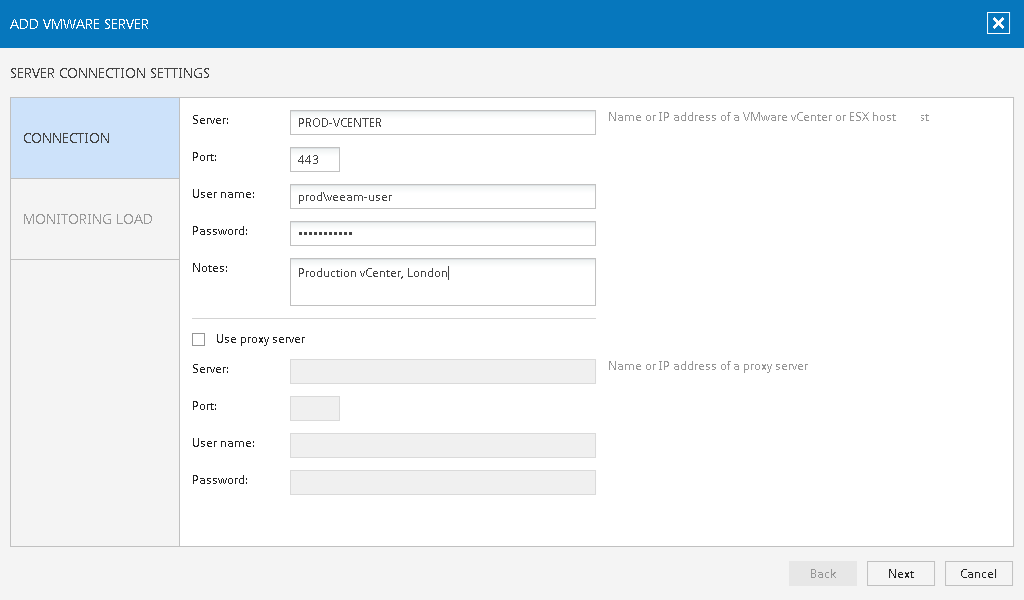The image size is (1024, 600).
Task: Click the proxy Server input field
Action: point(442,371)
